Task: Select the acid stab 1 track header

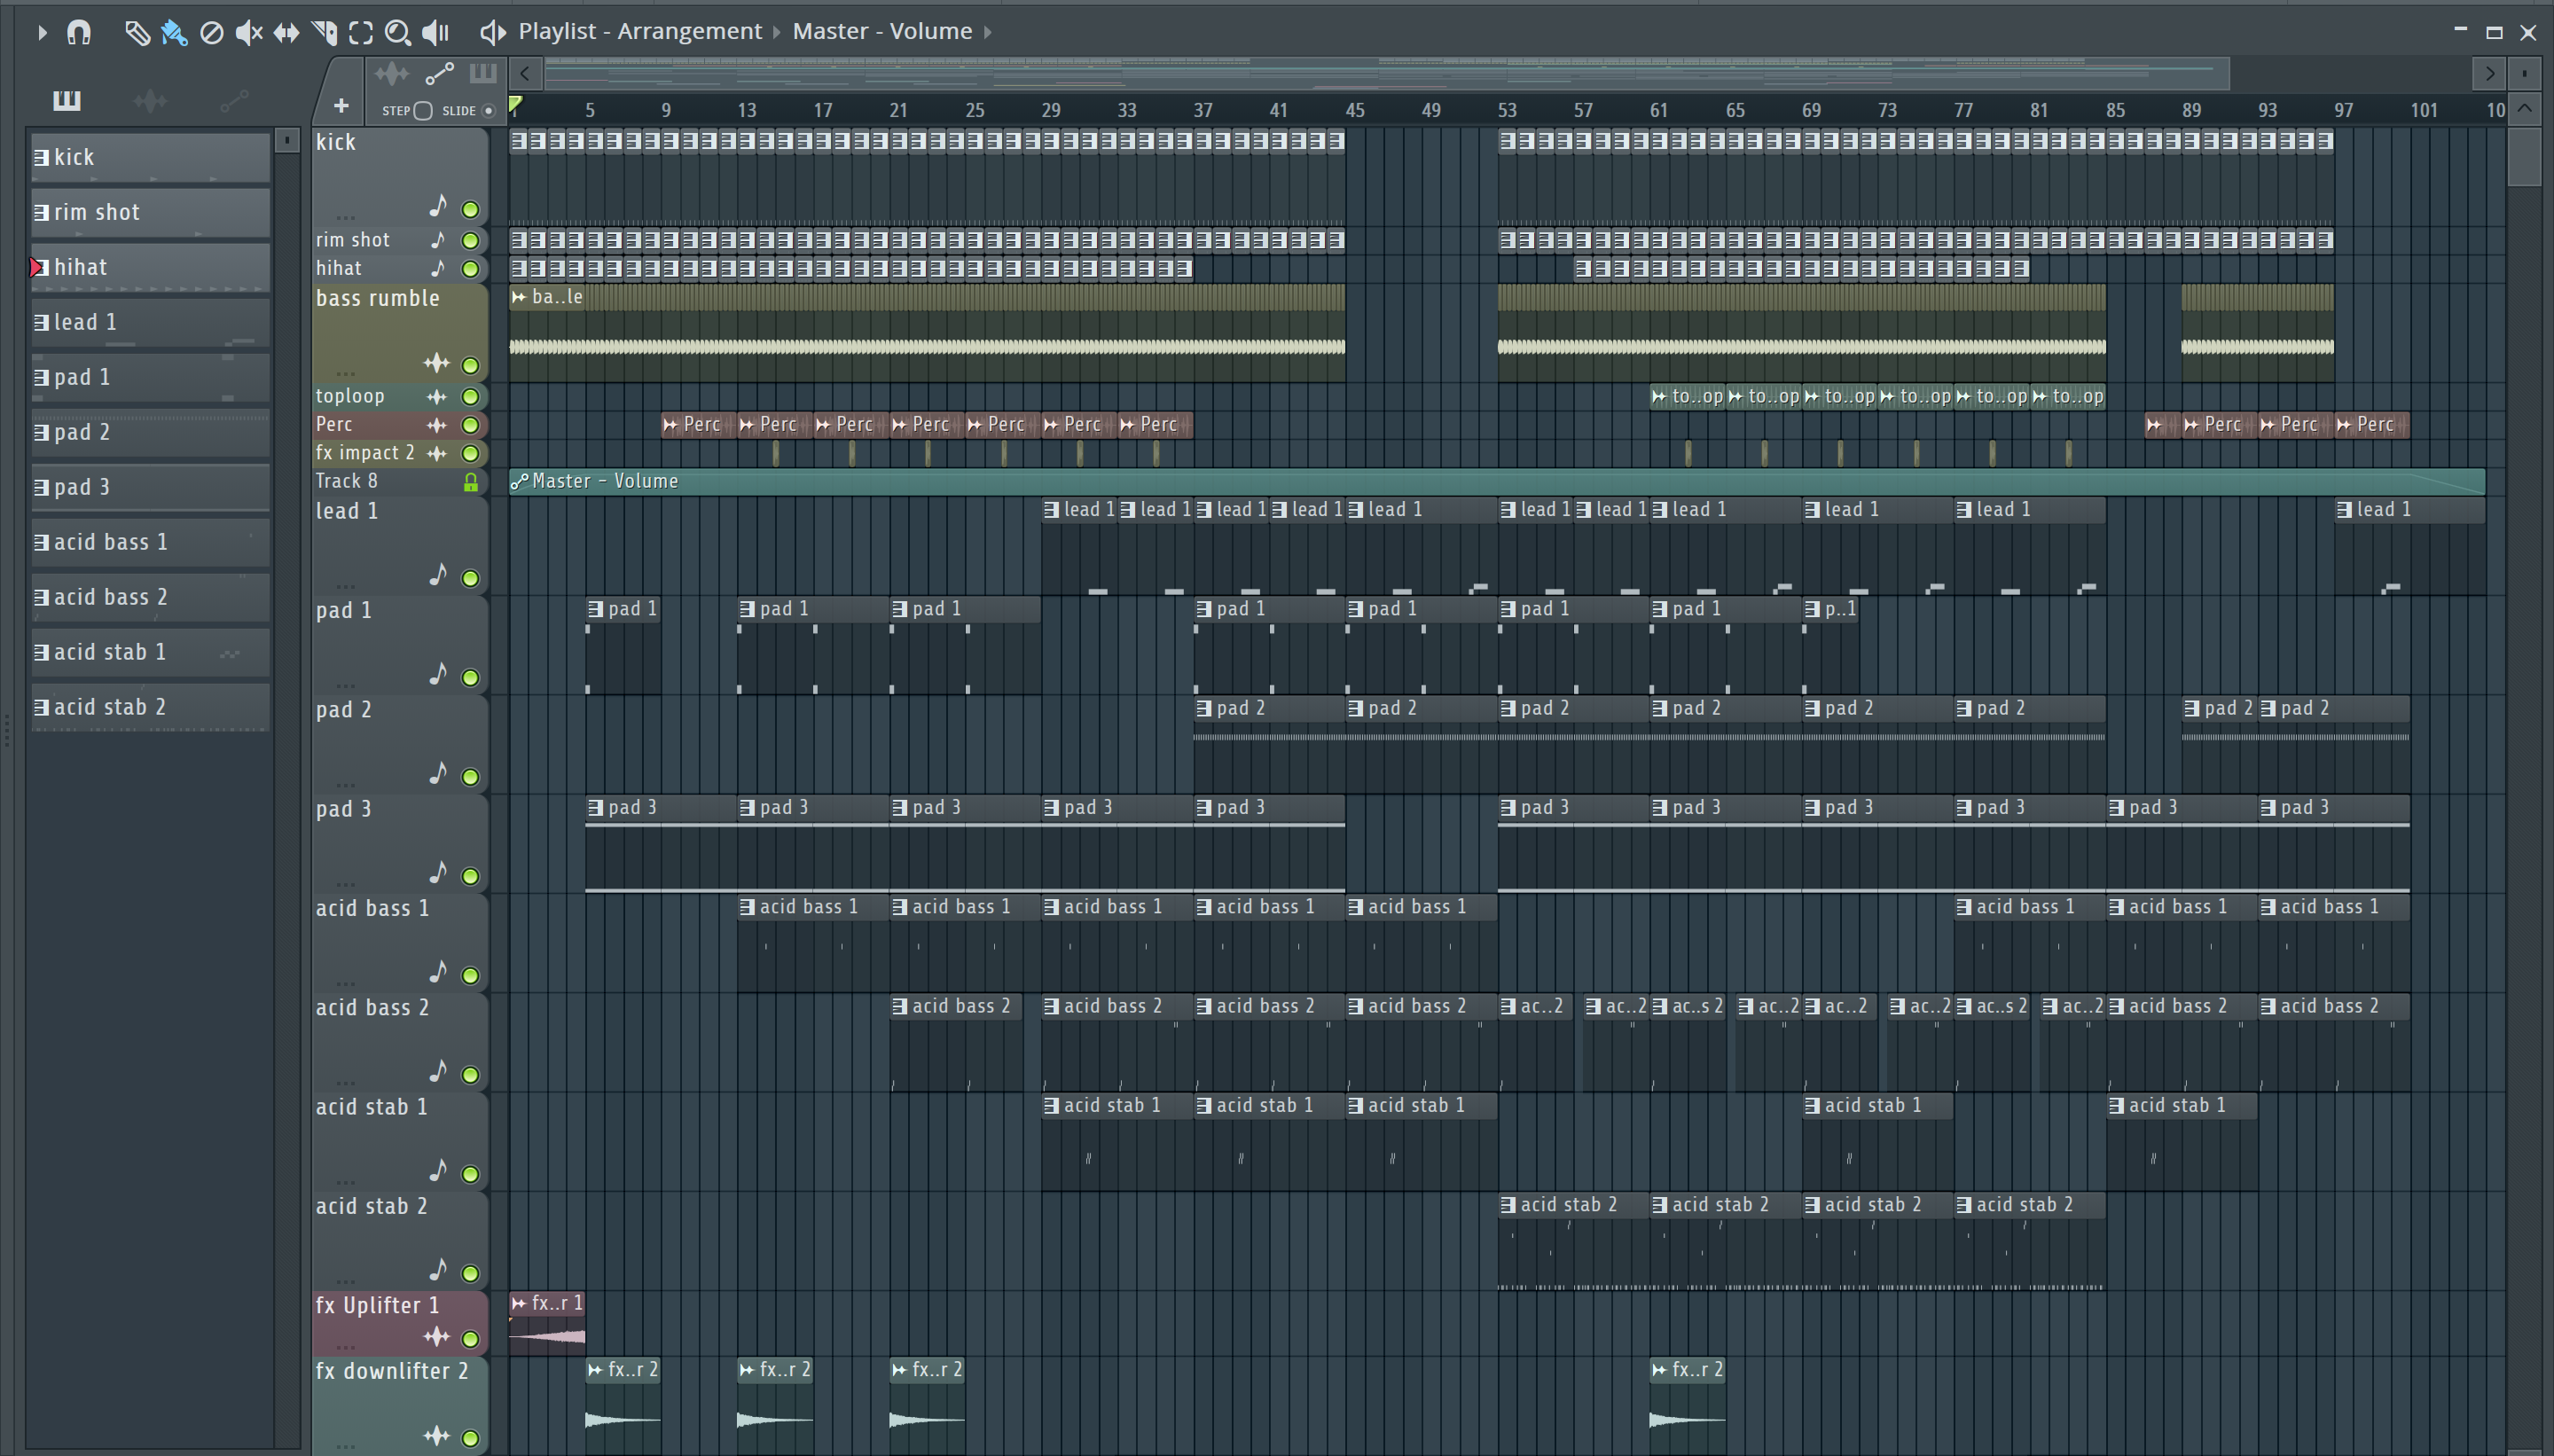Action: [399, 1141]
